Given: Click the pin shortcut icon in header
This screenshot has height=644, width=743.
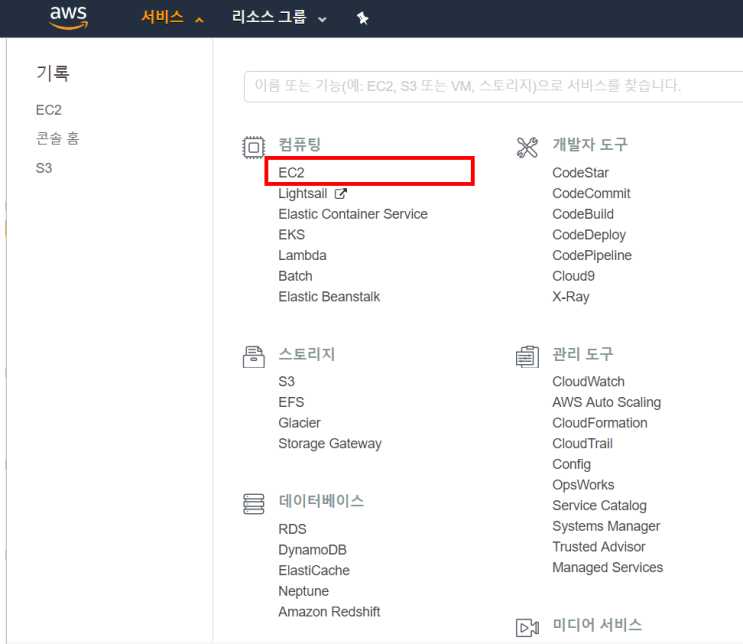Looking at the screenshot, I should tap(362, 18).
